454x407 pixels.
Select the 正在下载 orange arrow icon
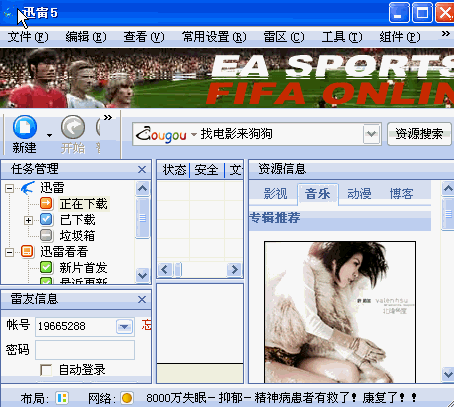coord(46,203)
